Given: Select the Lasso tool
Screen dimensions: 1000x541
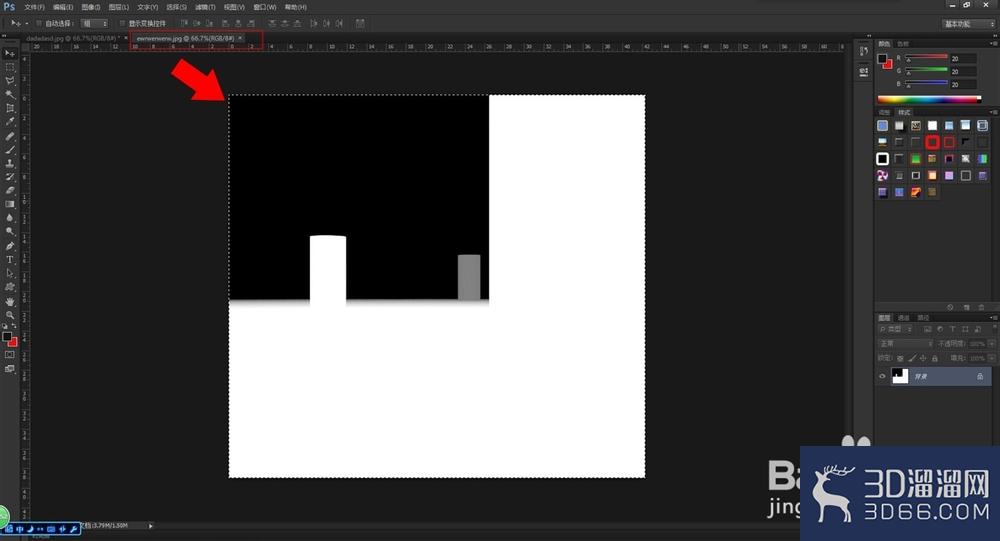Looking at the screenshot, I should point(10,81).
